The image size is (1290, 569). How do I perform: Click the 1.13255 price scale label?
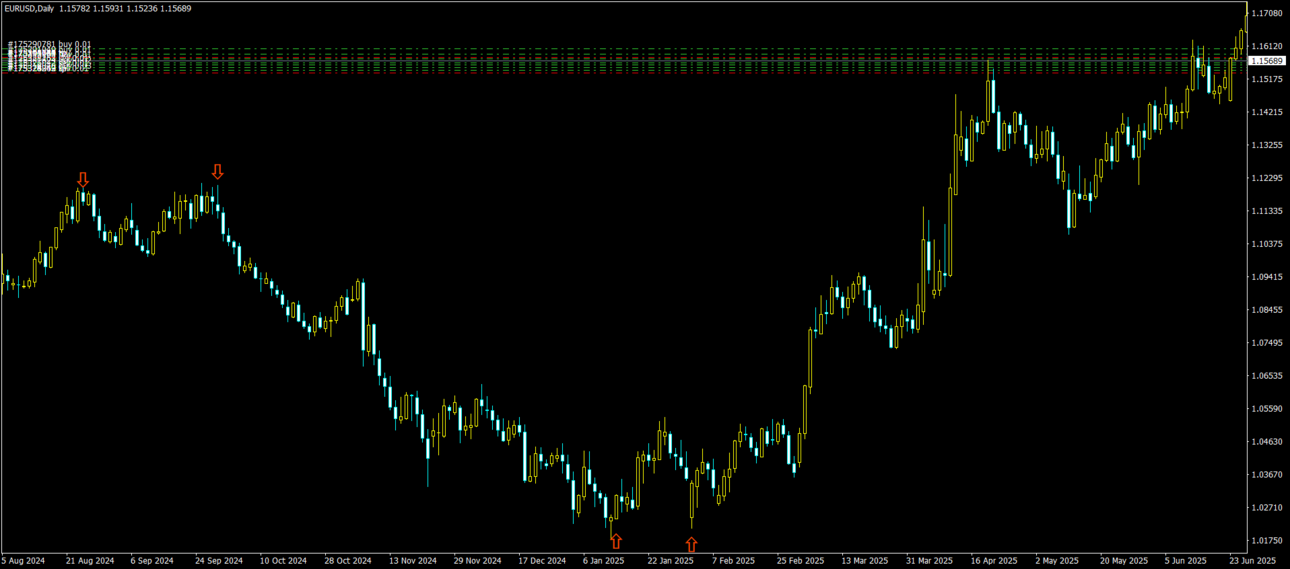pos(1267,145)
